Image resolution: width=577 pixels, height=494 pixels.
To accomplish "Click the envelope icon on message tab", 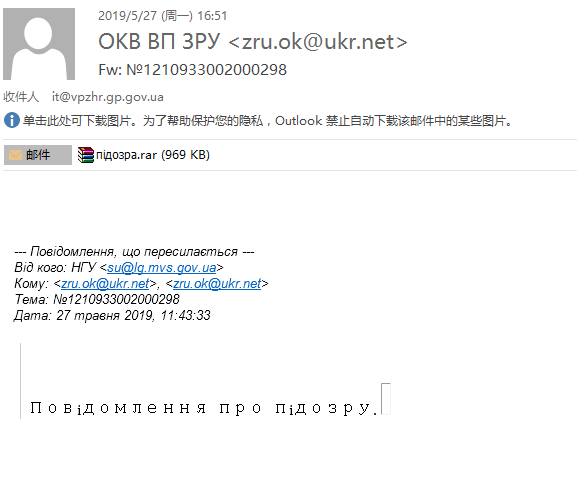I will coord(15,155).
